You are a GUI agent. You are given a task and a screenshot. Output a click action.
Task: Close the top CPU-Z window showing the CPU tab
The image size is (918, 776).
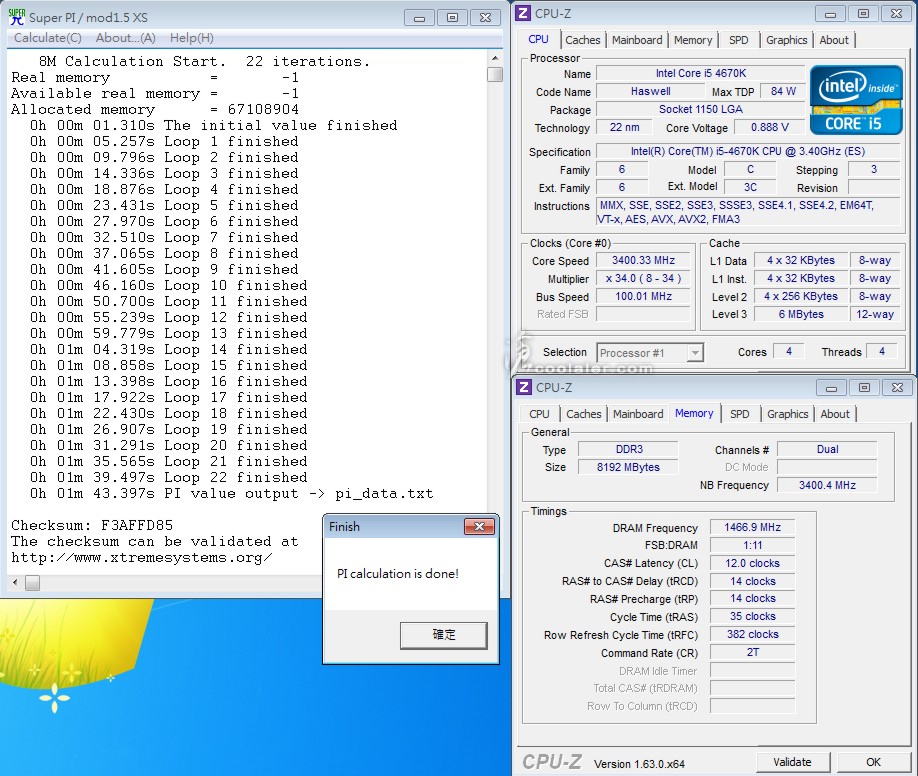coord(896,13)
